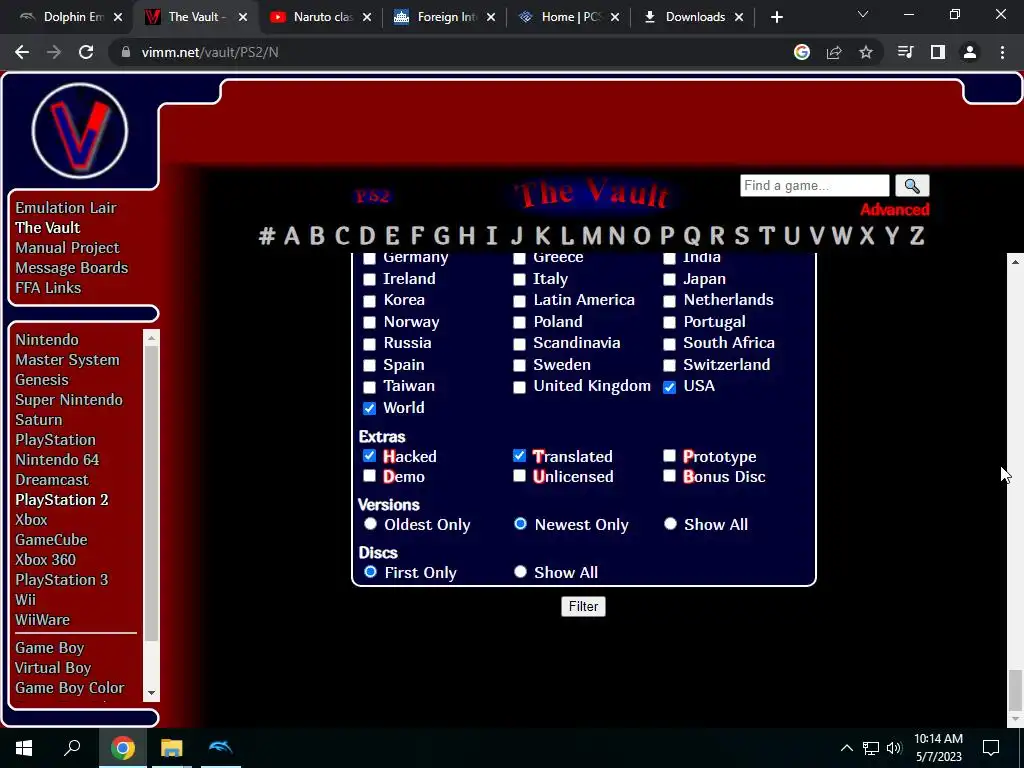Open Manual Project link
Viewport: 1024px width, 768px height.
tap(67, 248)
